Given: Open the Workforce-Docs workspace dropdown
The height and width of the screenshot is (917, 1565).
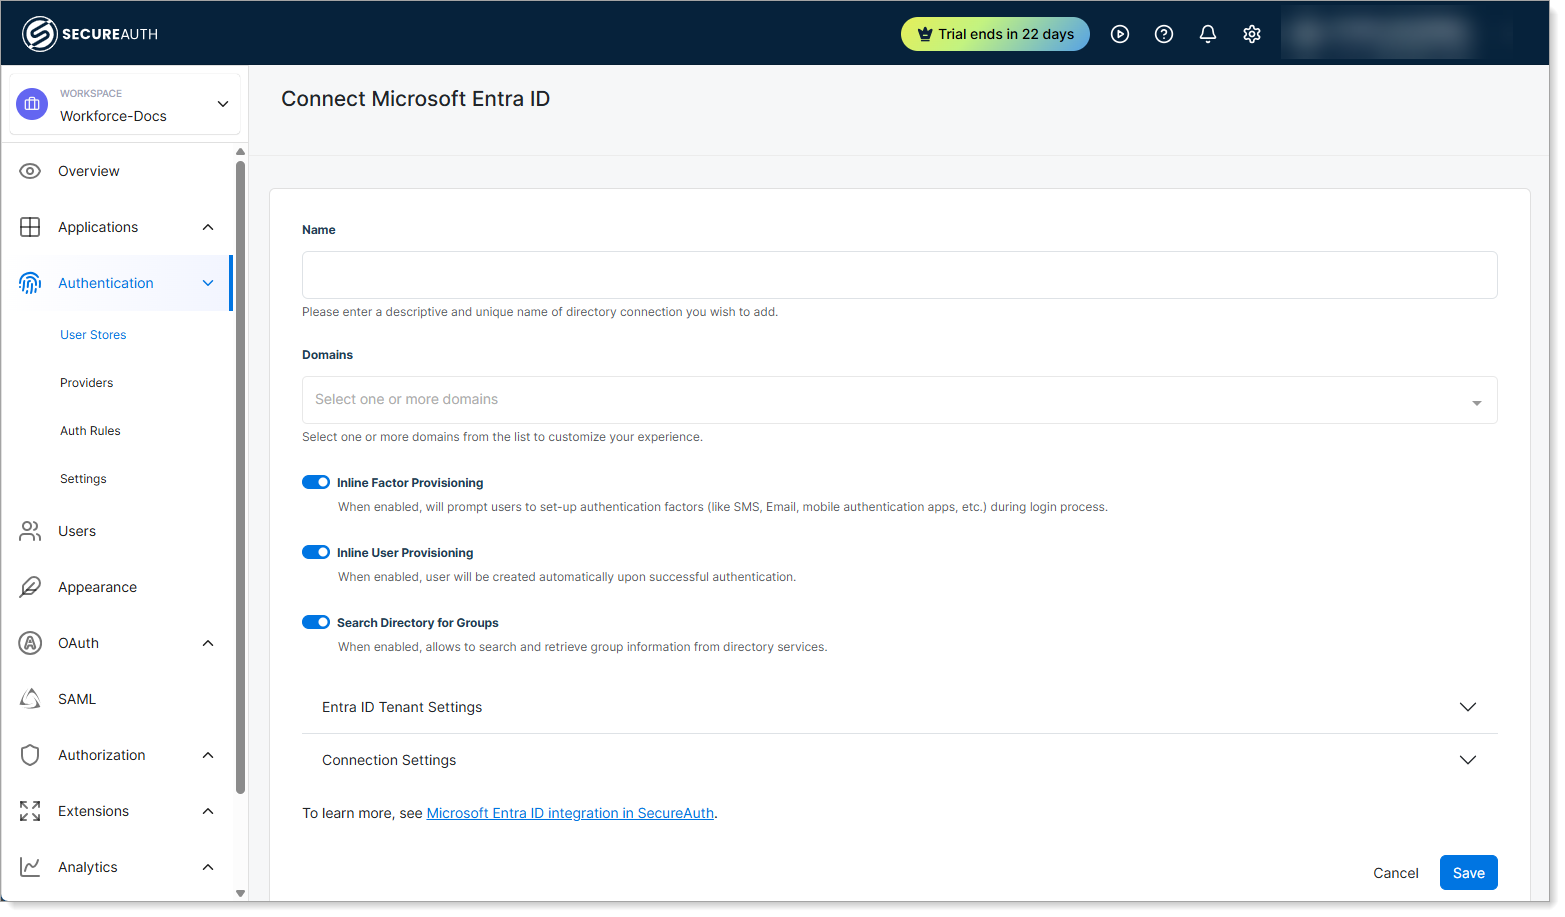Looking at the screenshot, I should click(125, 104).
